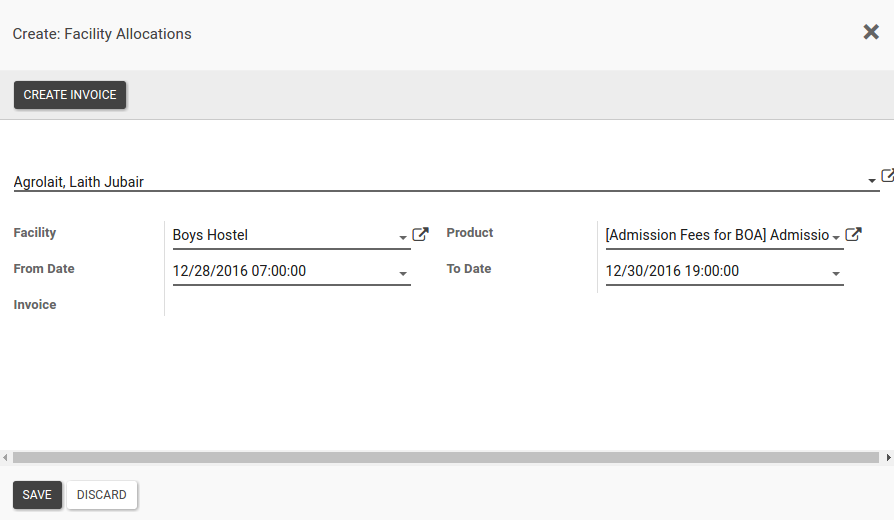Open the From Date picker arrow
Image resolution: width=894 pixels, height=520 pixels.
403,273
